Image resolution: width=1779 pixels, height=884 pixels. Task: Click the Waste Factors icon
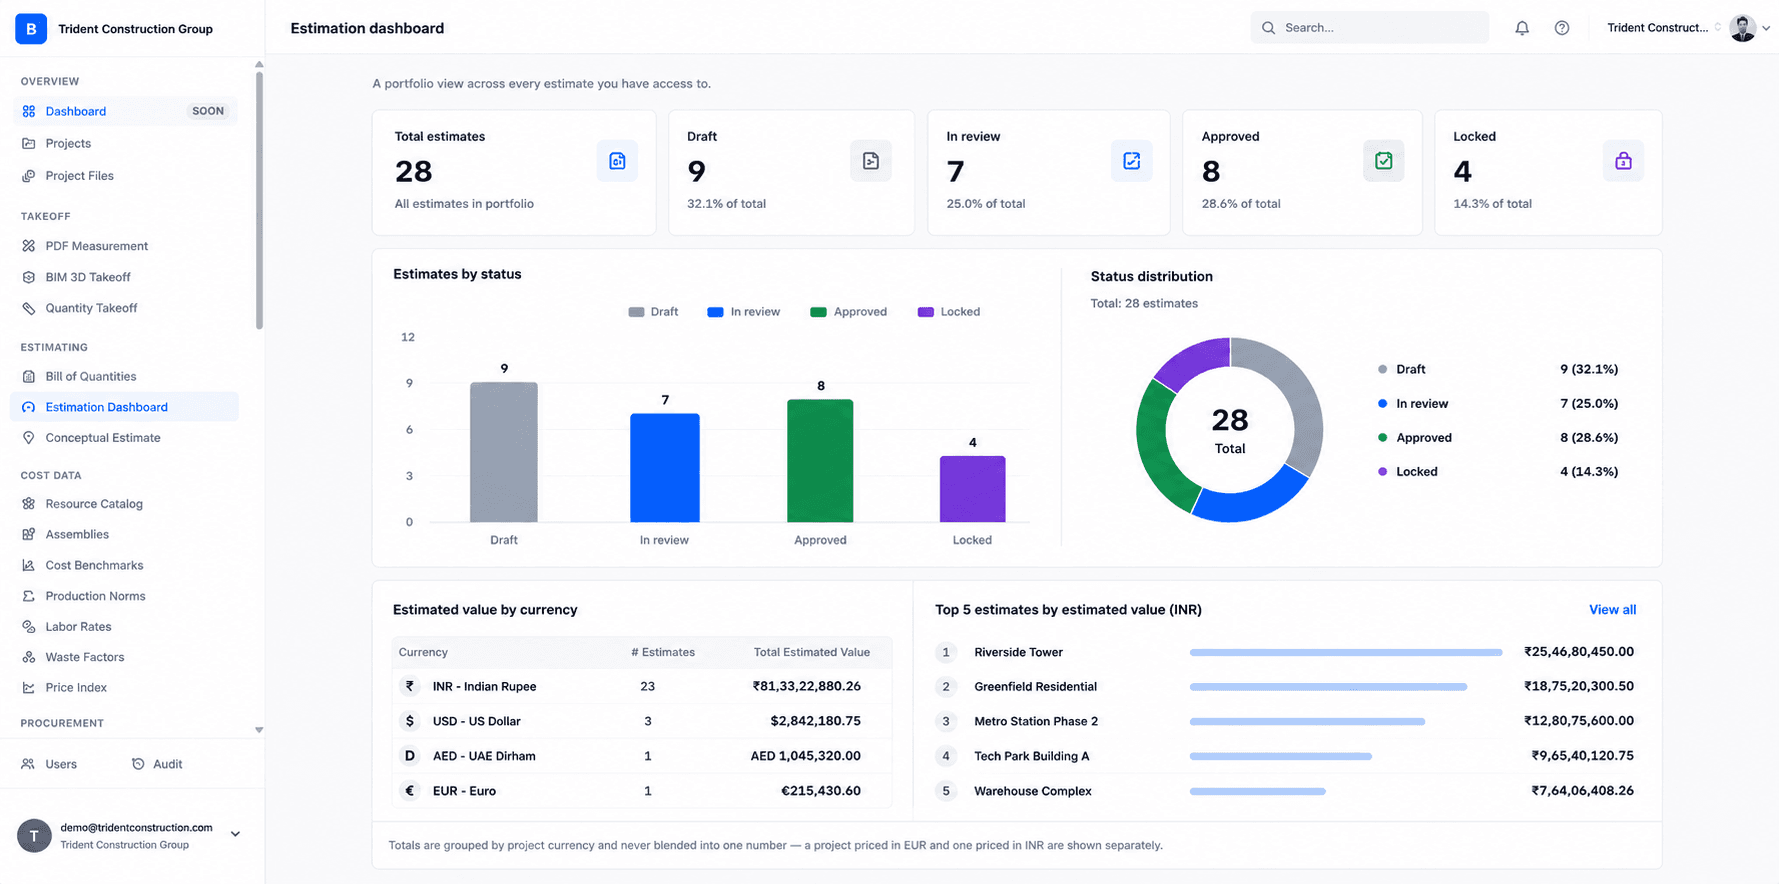(29, 657)
